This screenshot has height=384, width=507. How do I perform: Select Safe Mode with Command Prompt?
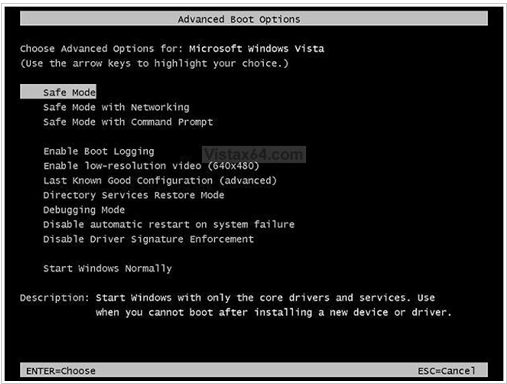coord(128,122)
